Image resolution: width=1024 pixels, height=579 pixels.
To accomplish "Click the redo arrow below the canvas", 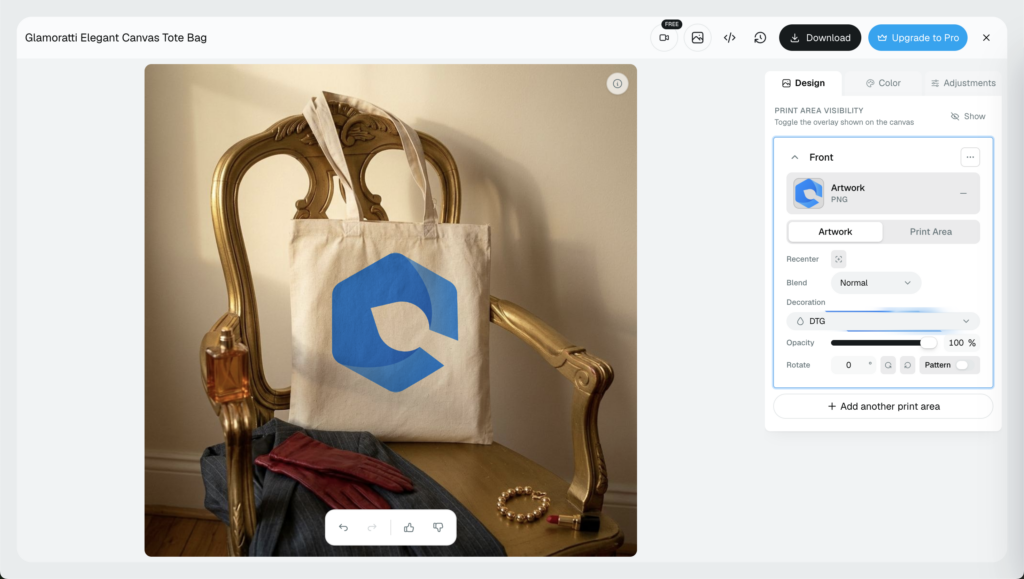I will [x=372, y=527].
